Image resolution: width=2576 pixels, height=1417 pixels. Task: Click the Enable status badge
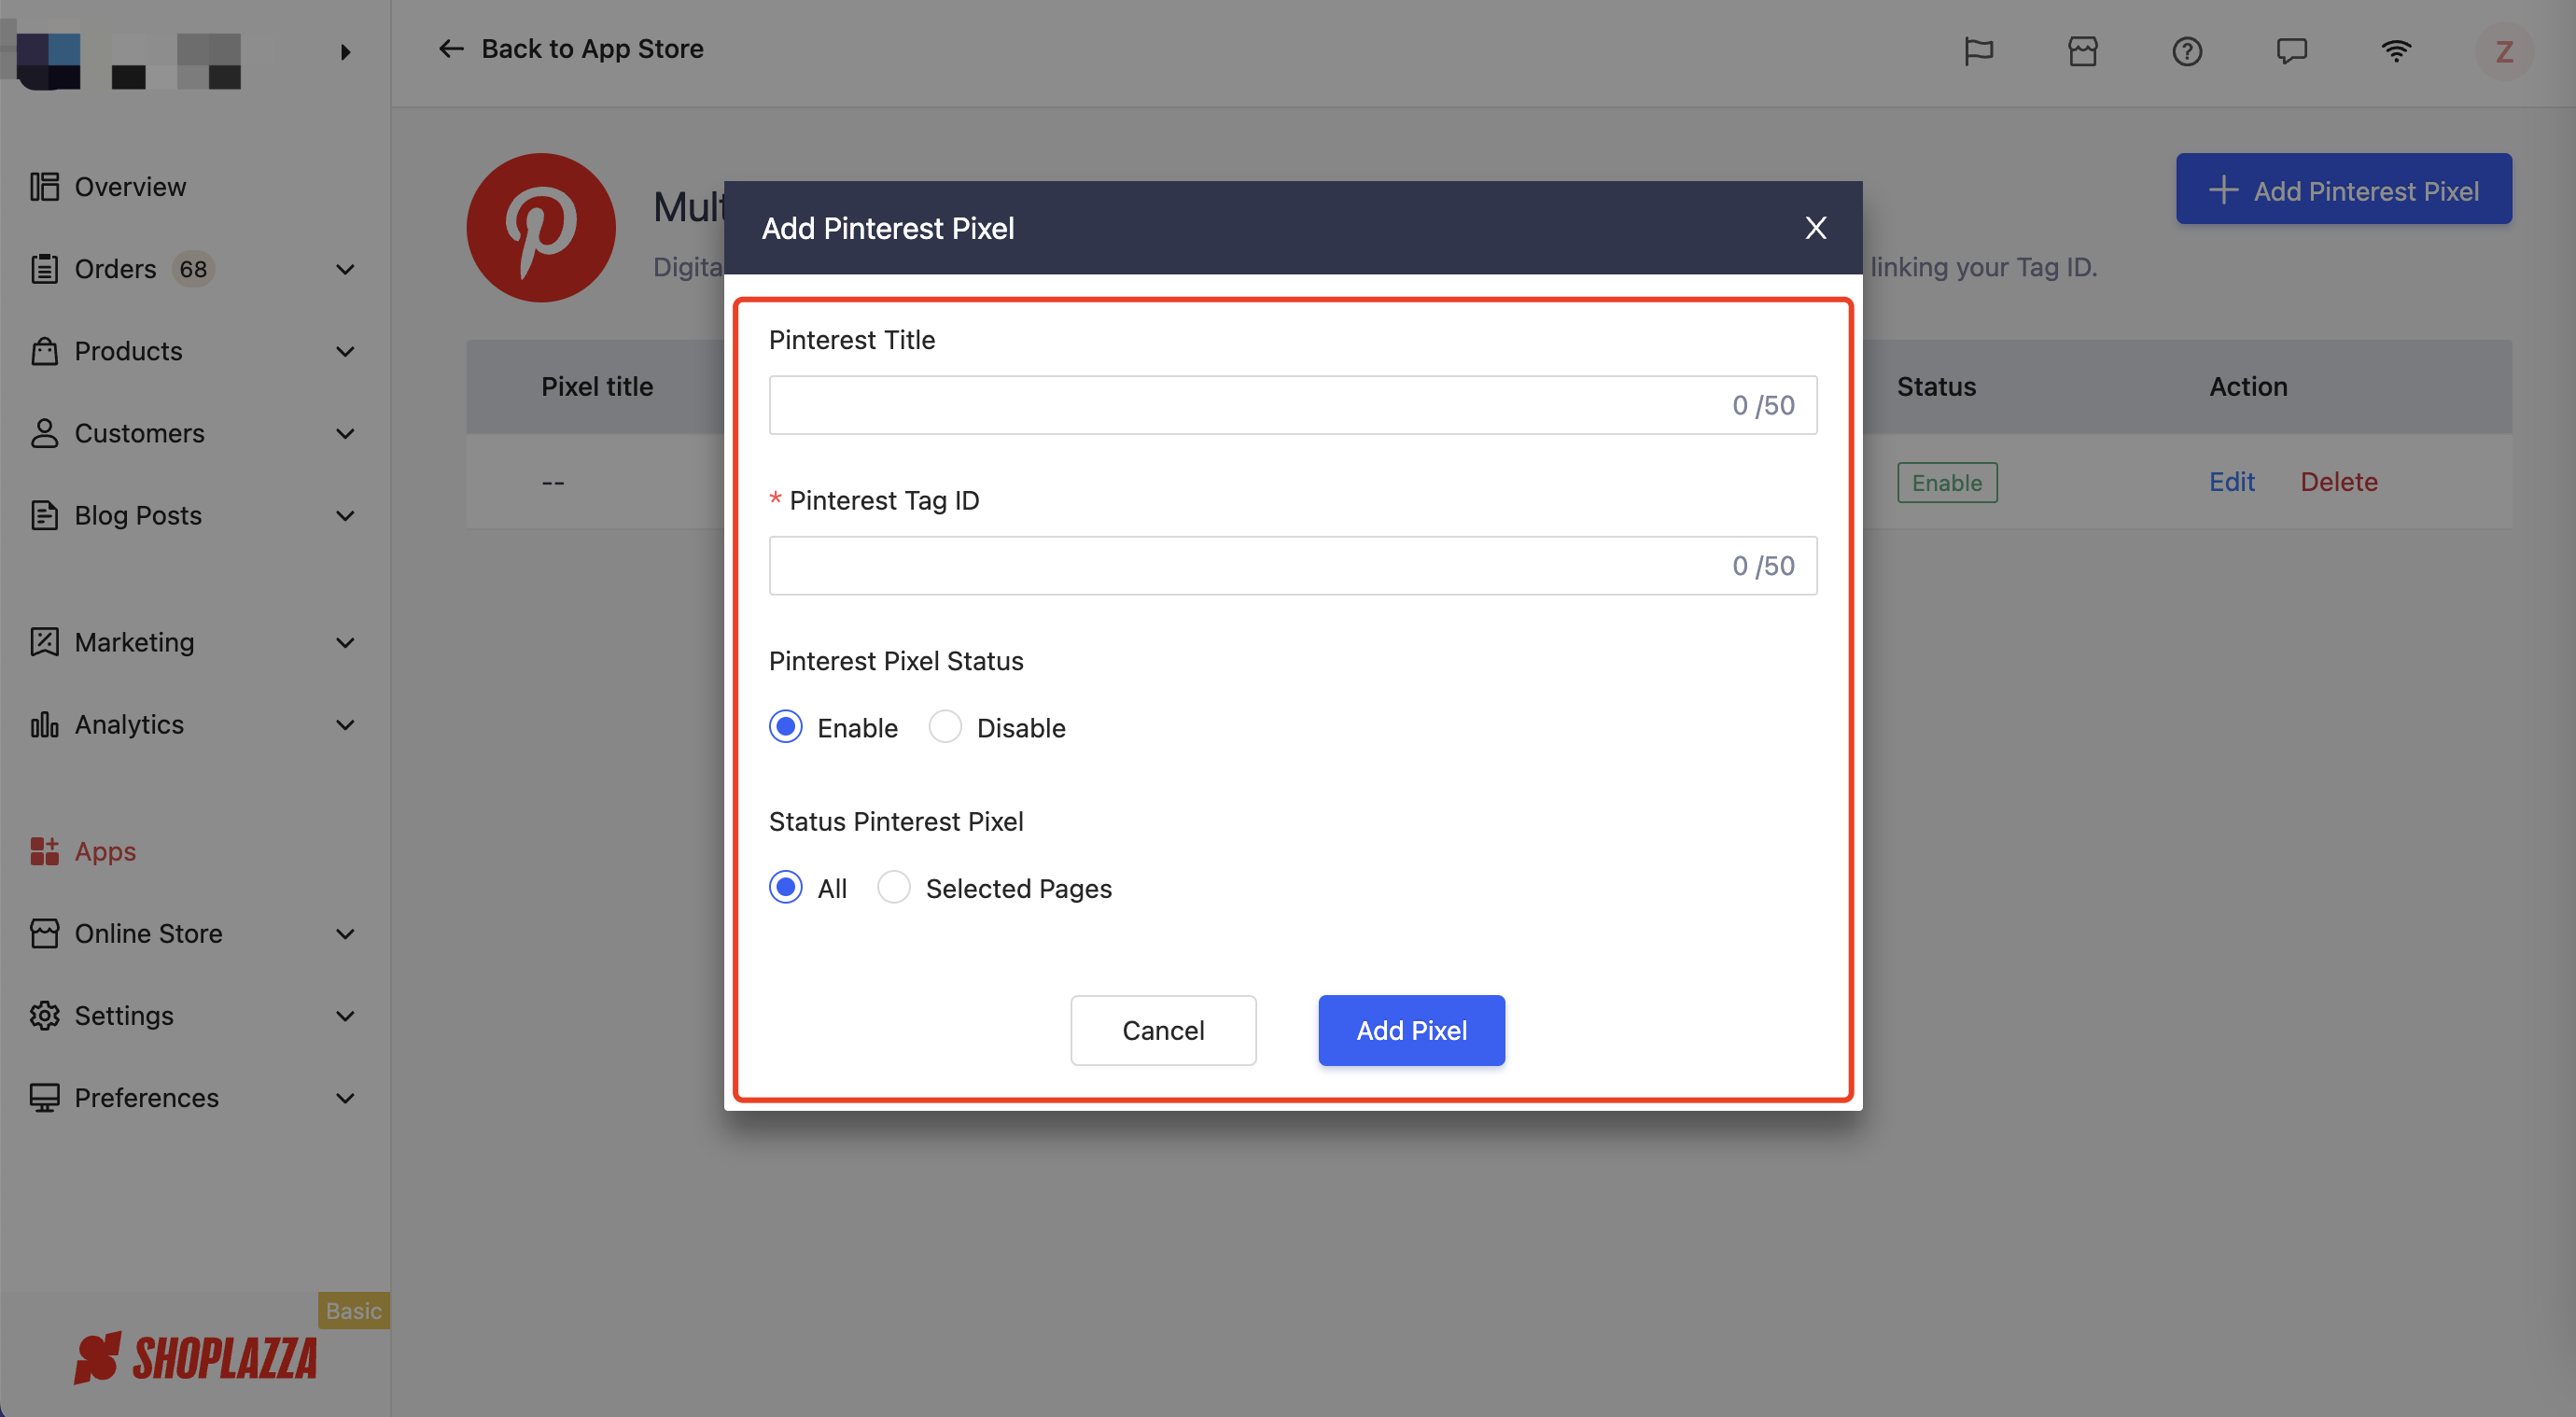click(1946, 482)
